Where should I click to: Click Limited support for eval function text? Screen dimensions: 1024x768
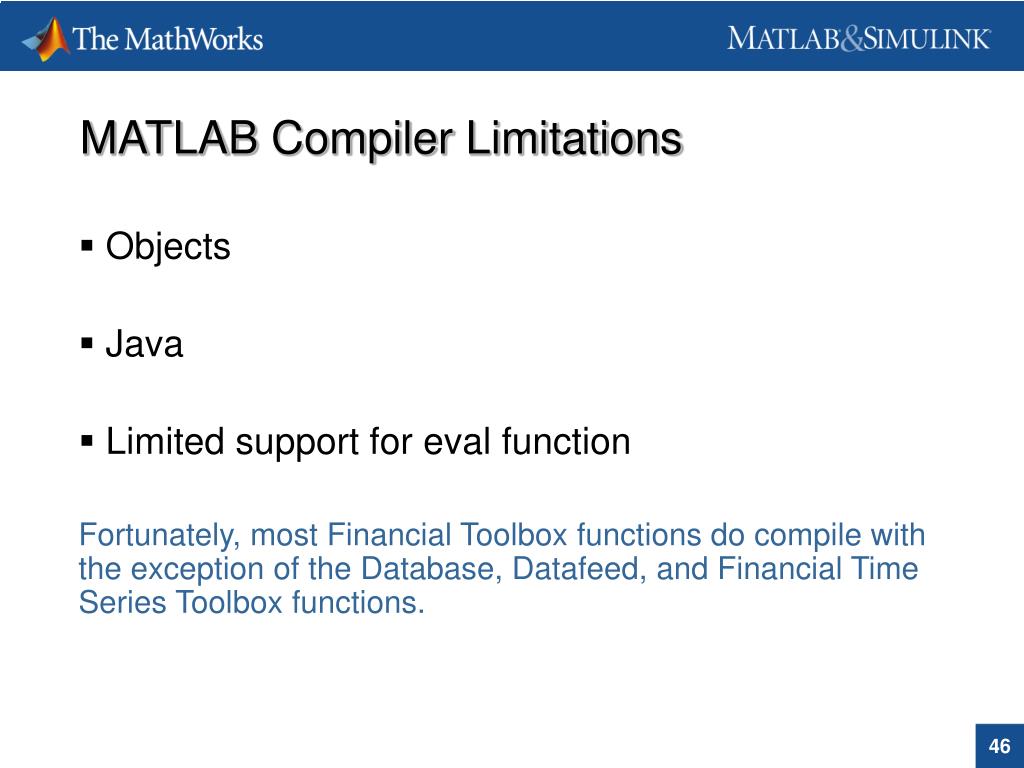tap(368, 442)
